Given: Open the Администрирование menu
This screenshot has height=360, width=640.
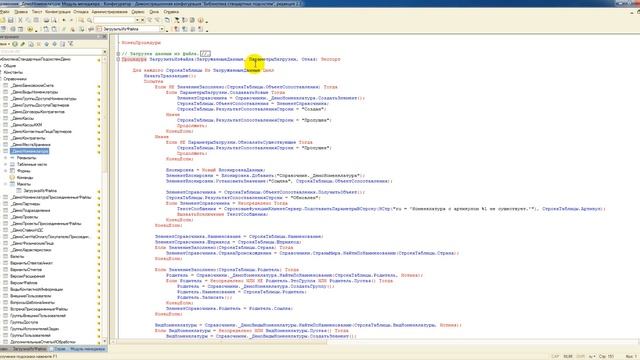Looking at the screenshot, I should pos(109,12).
